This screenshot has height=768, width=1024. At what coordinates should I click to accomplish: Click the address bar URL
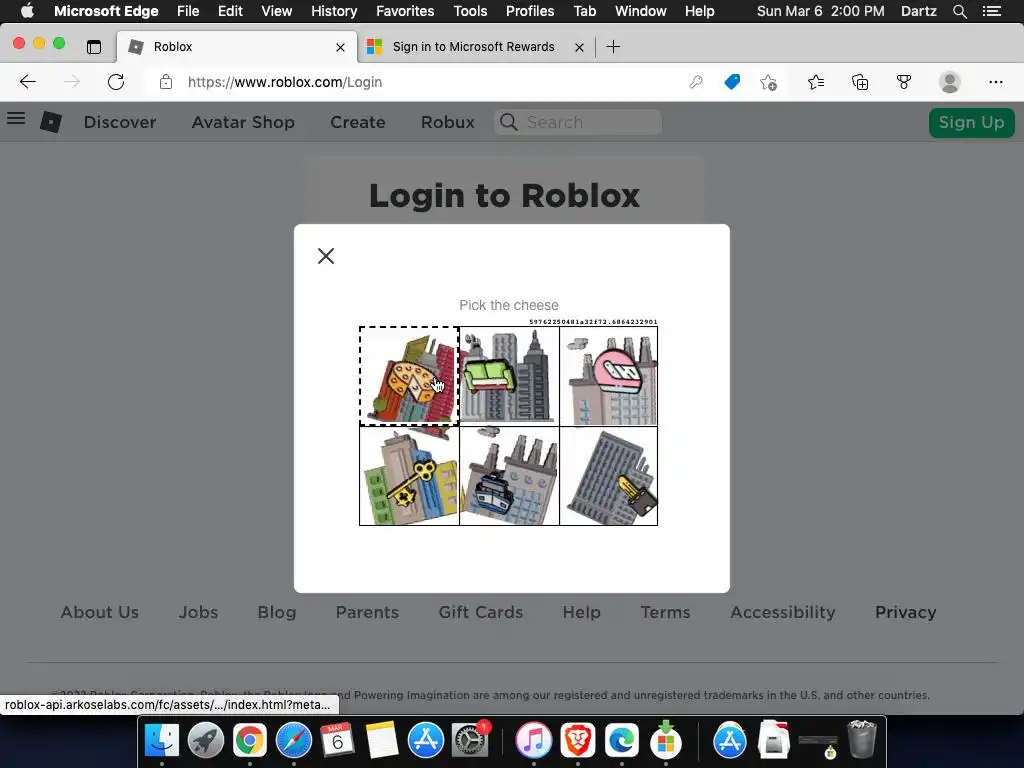[285, 82]
